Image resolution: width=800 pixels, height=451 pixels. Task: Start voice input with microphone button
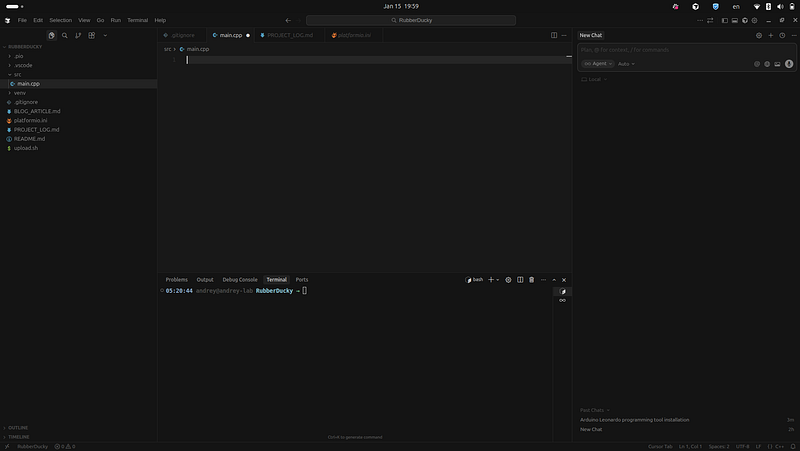[789, 64]
